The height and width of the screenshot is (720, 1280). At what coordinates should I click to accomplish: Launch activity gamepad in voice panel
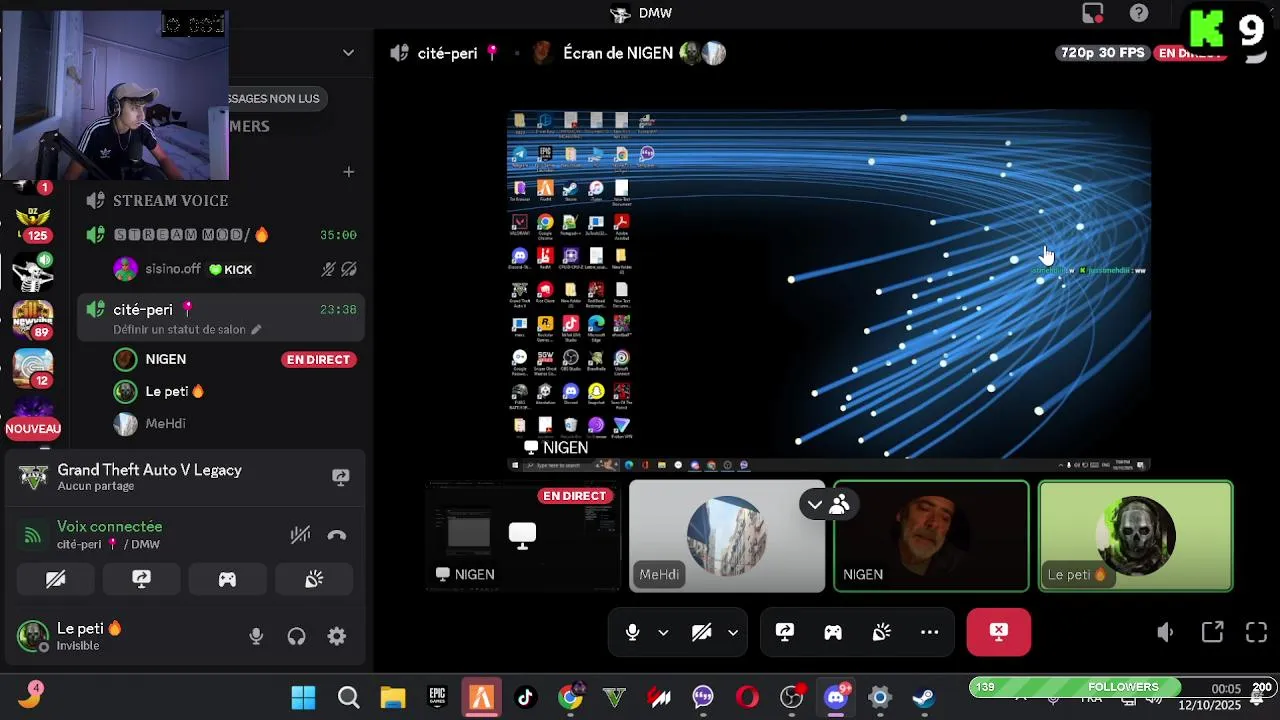[x=227, y=579]
